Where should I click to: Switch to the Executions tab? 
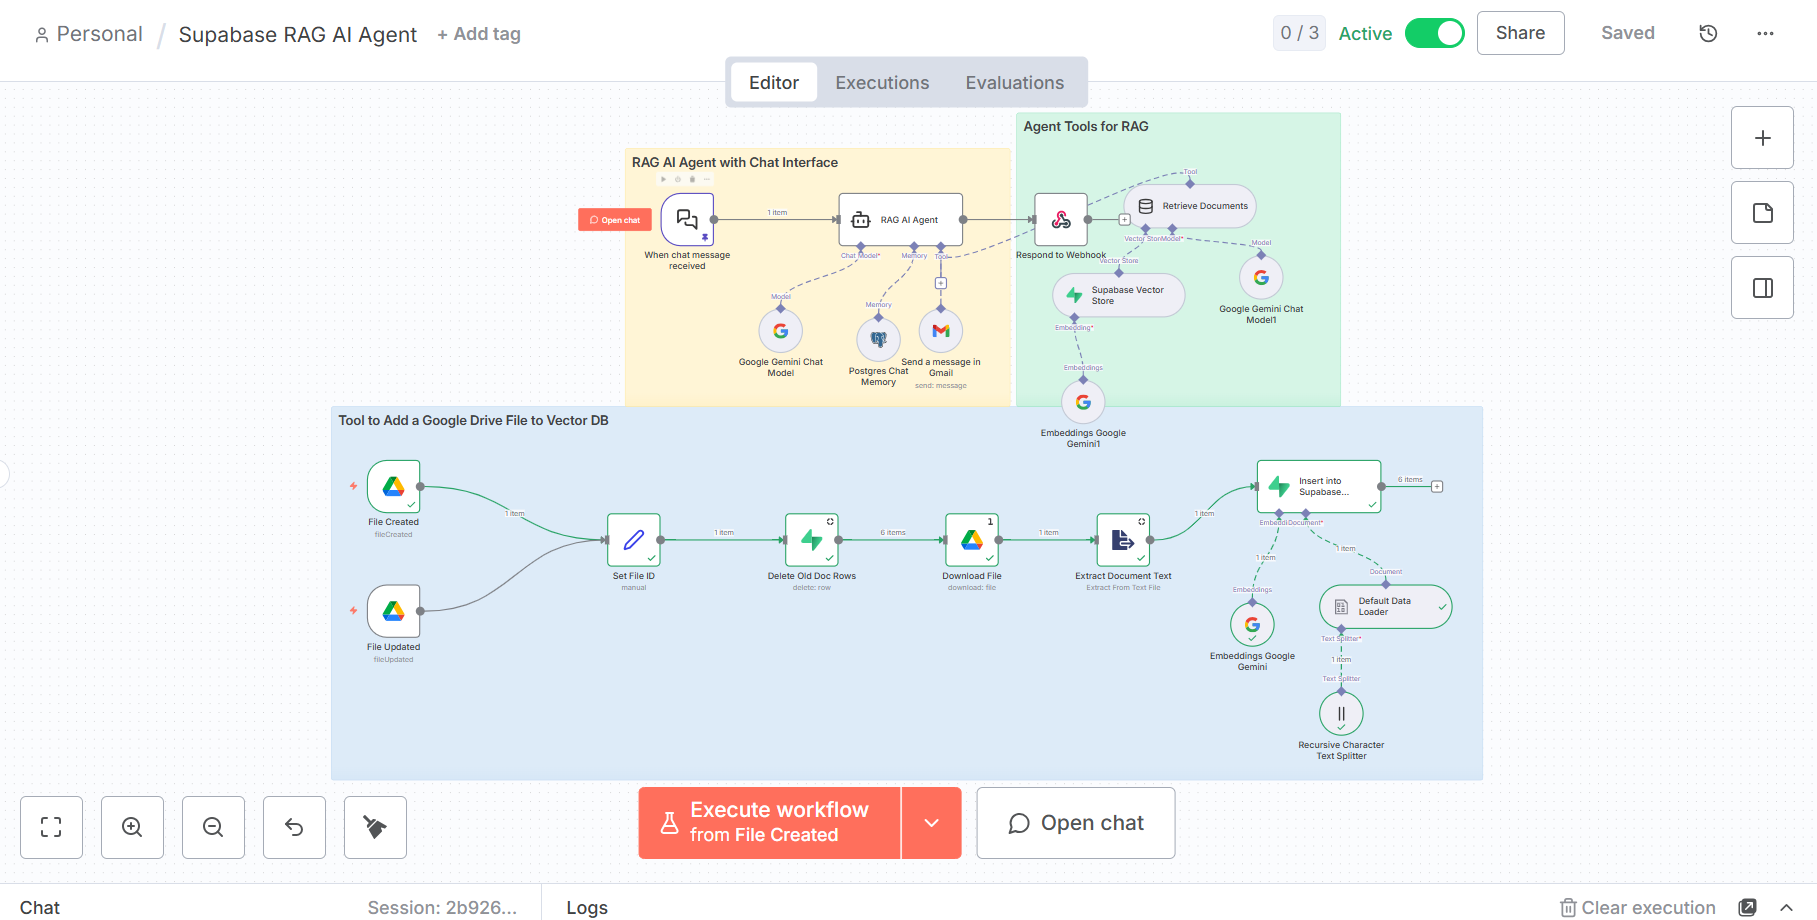pyautogui.click(x=881, y=82)
